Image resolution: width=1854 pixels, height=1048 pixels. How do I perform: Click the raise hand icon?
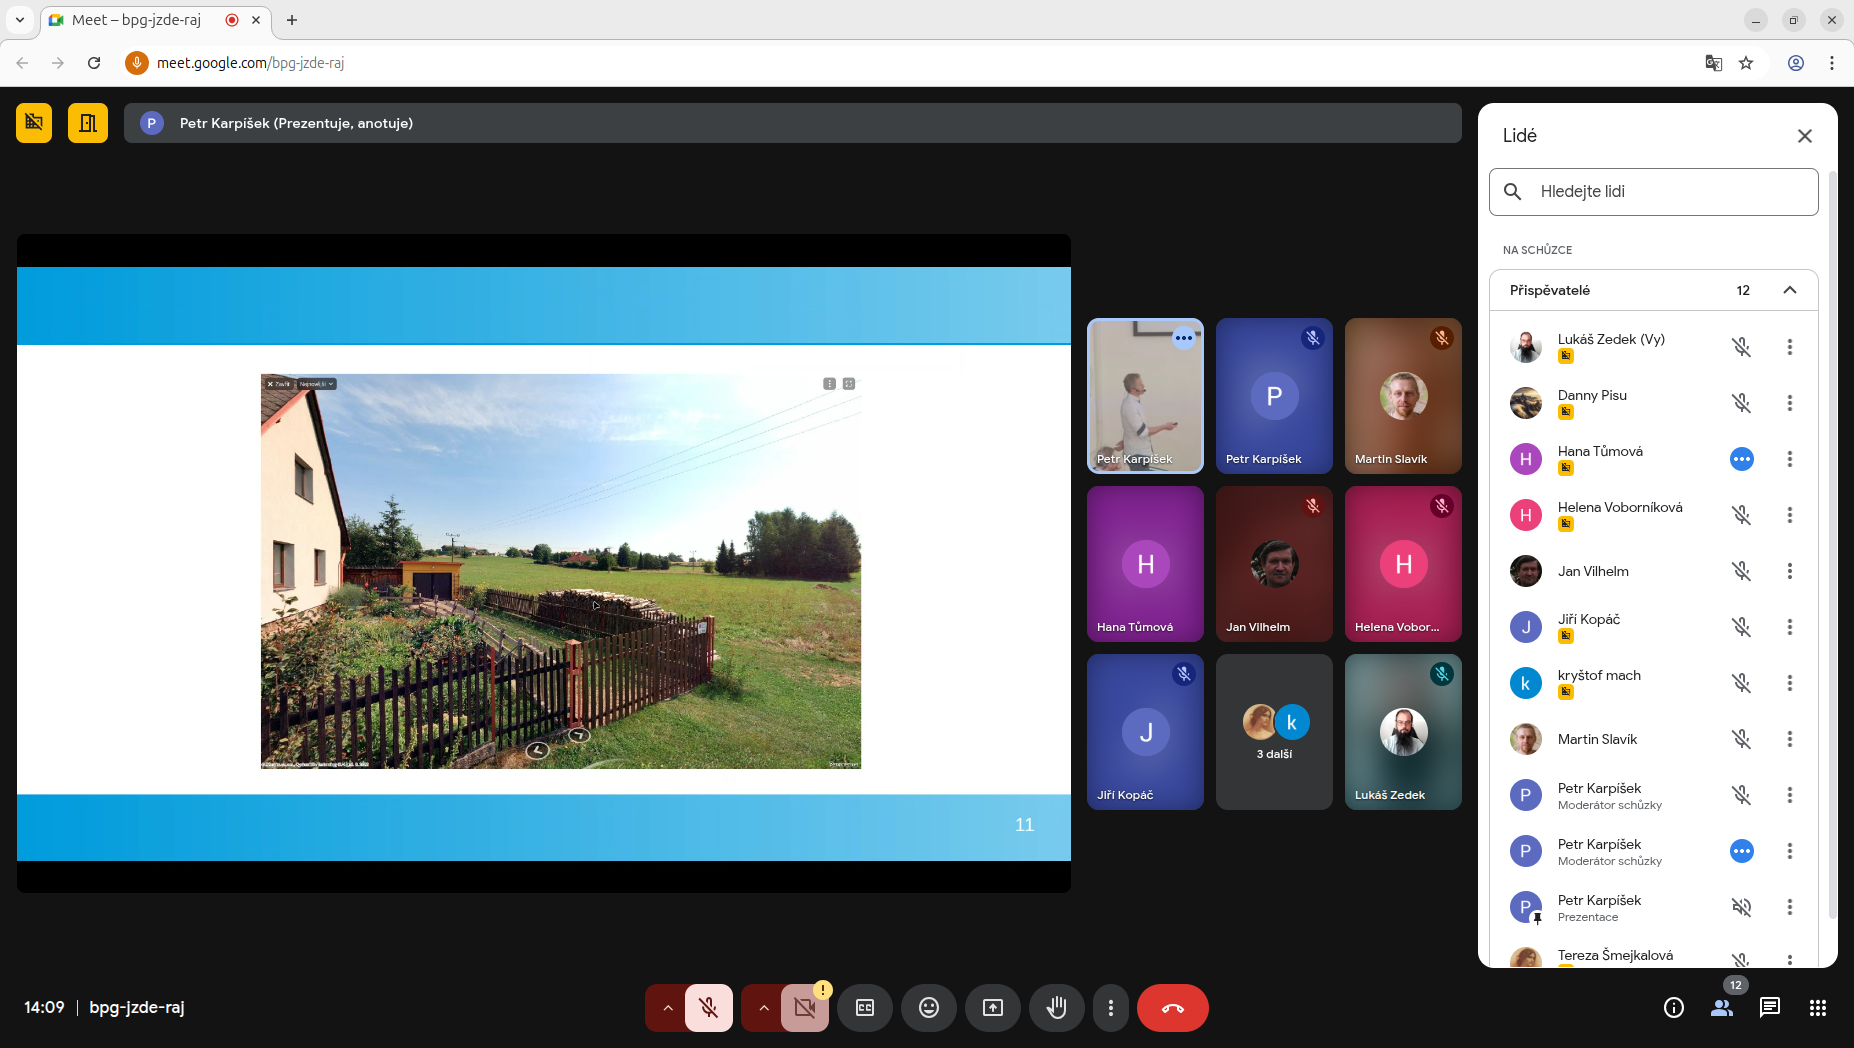point(1056,1008)
